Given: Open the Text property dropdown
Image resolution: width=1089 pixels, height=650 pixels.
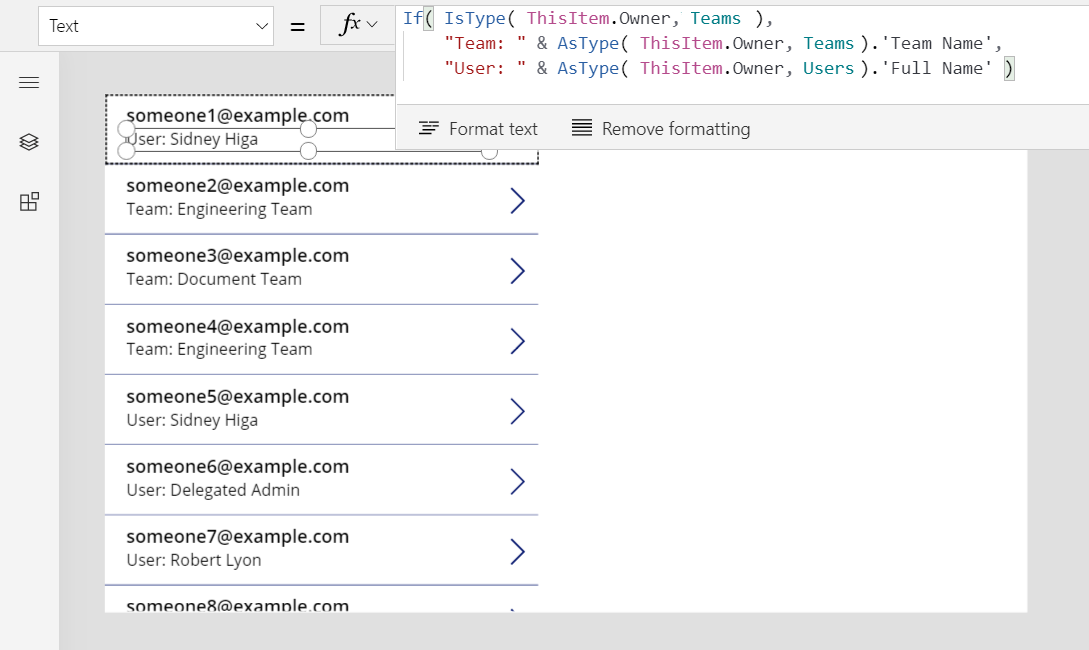Looking at the screenshot, I should tap(156, 26).
